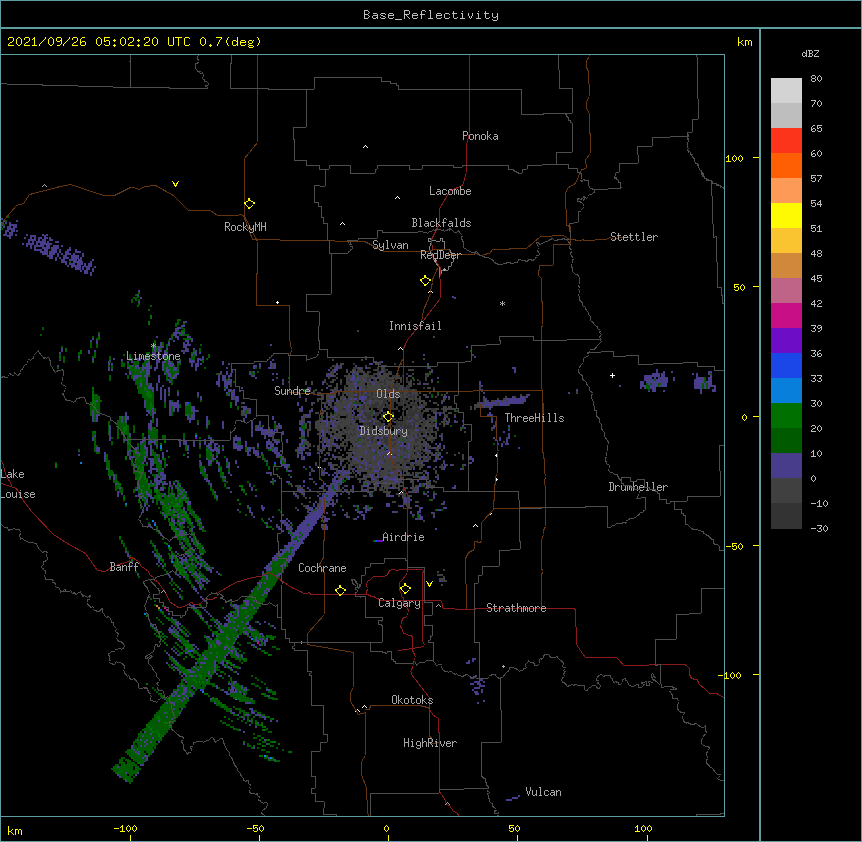Pick the magenta swatch in the dBZ legend
This screenshot has width=862, height=842.
click(786, 315)
